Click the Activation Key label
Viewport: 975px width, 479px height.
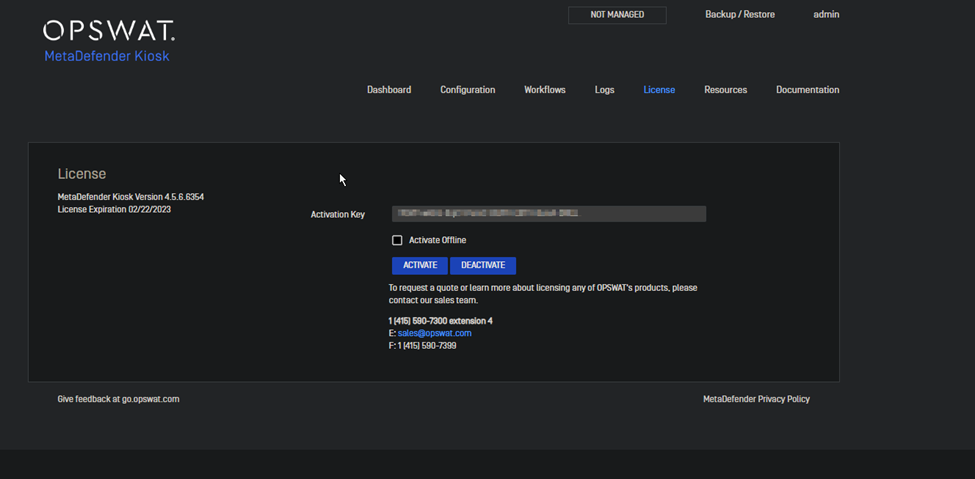coord(338,215)
